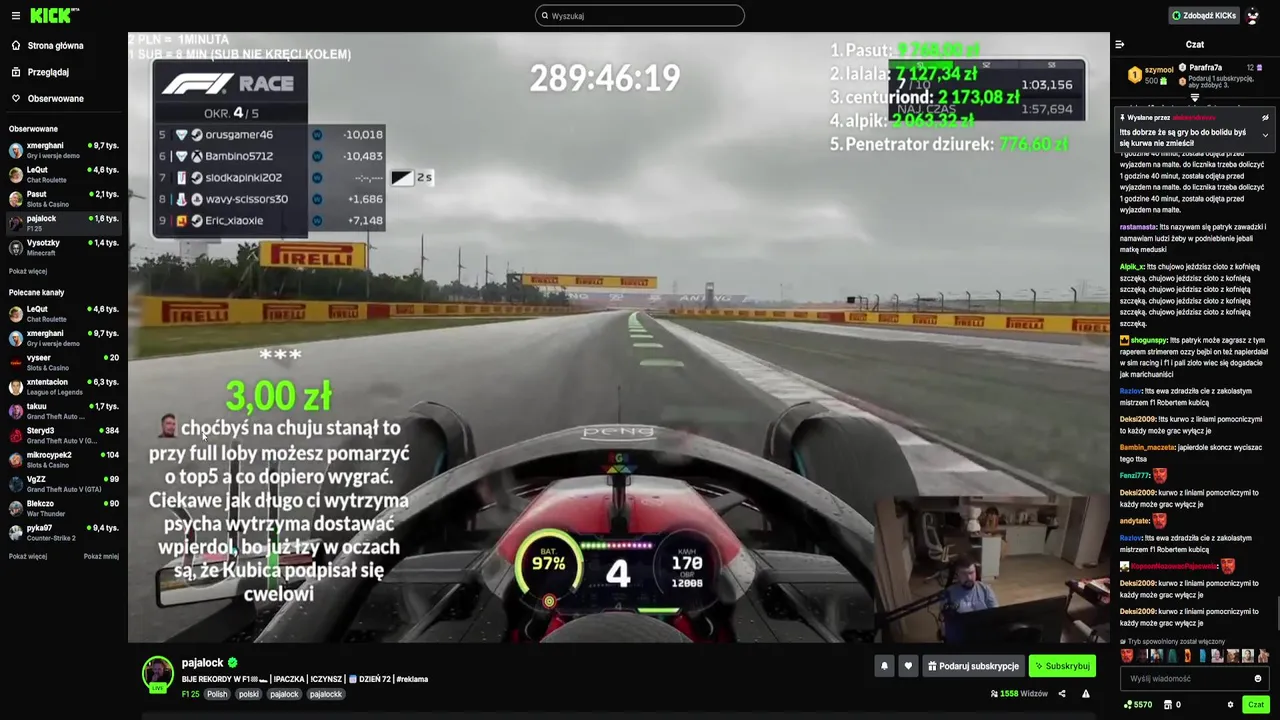Show viewer count 1558 Widzów

click(x=1019, y=694)
